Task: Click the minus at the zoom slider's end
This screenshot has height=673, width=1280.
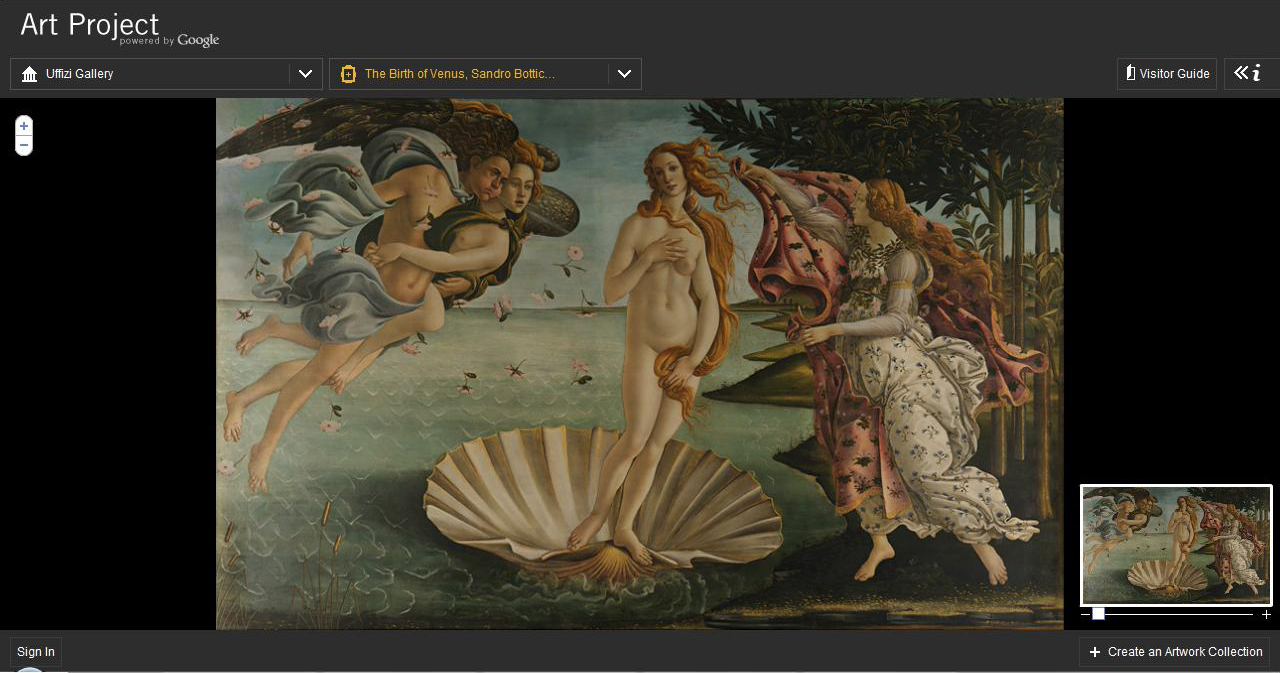Action: pyautogui.click(x=1085, y=614)
